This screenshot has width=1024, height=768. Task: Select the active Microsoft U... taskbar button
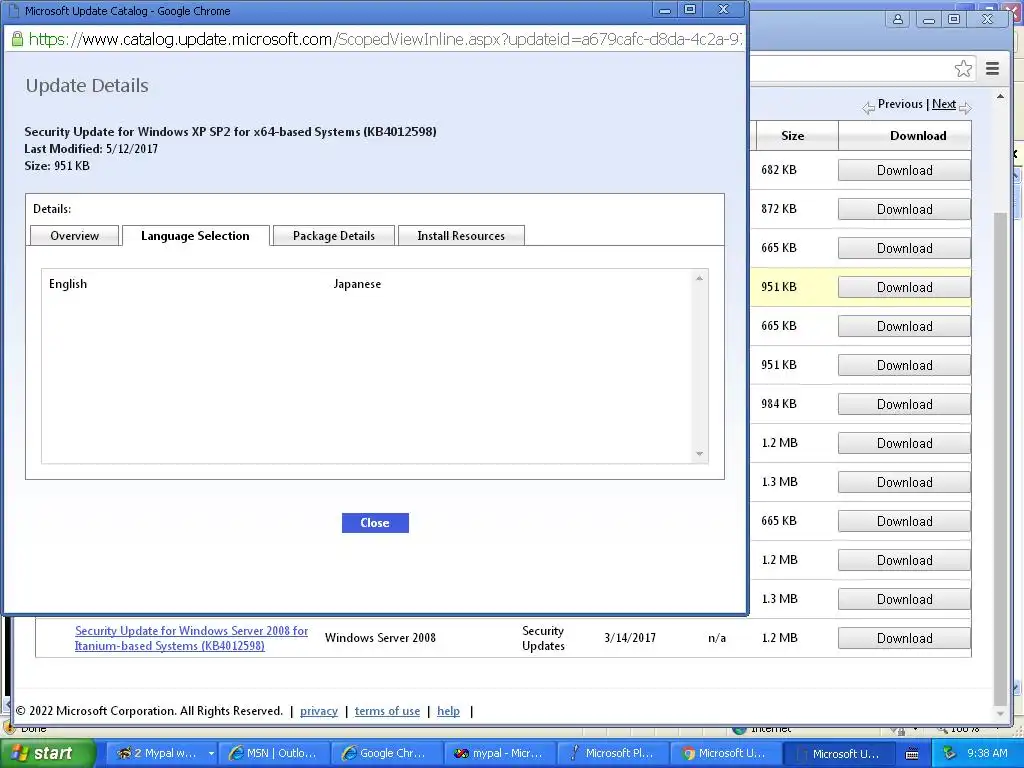point(837,754)
